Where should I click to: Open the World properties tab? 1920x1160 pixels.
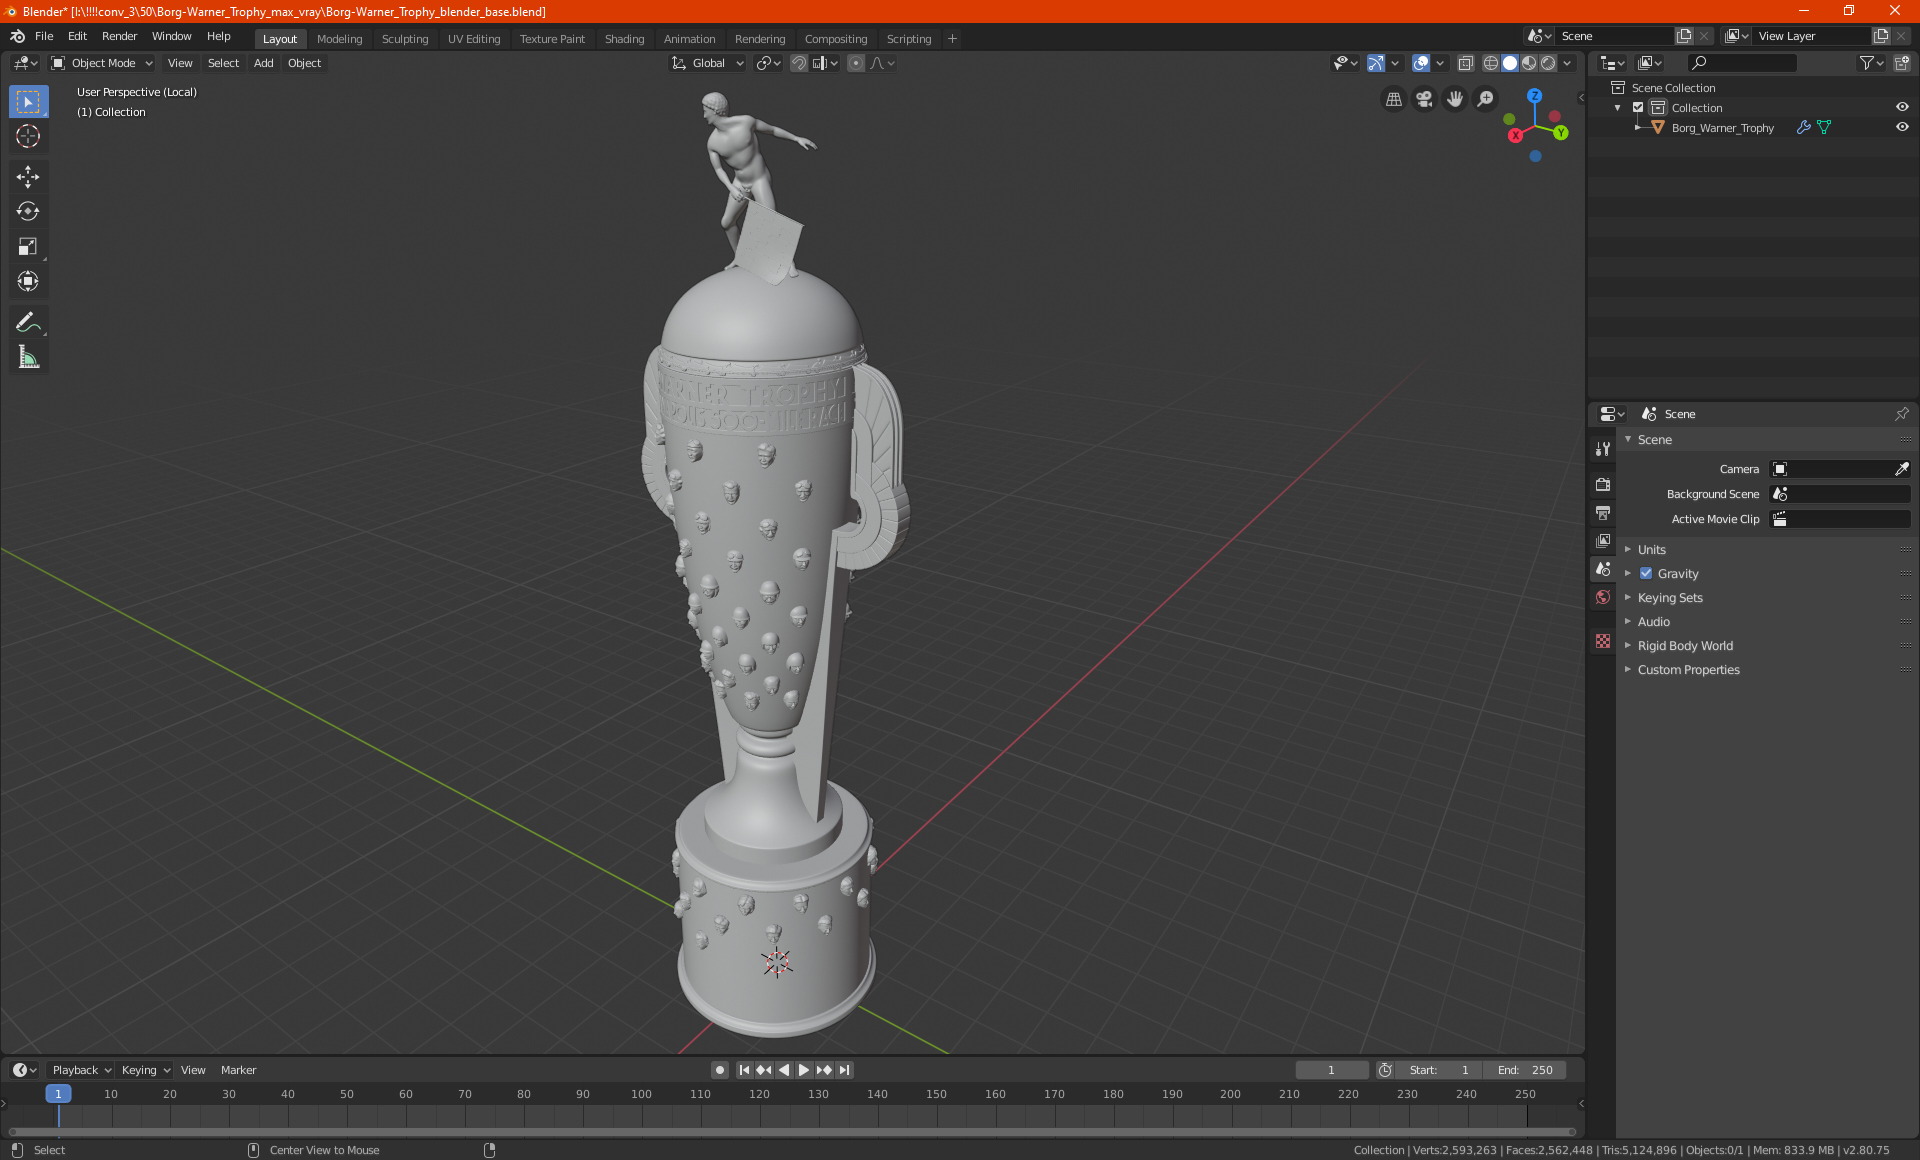pyautogui.click(x=1603, y=597)
